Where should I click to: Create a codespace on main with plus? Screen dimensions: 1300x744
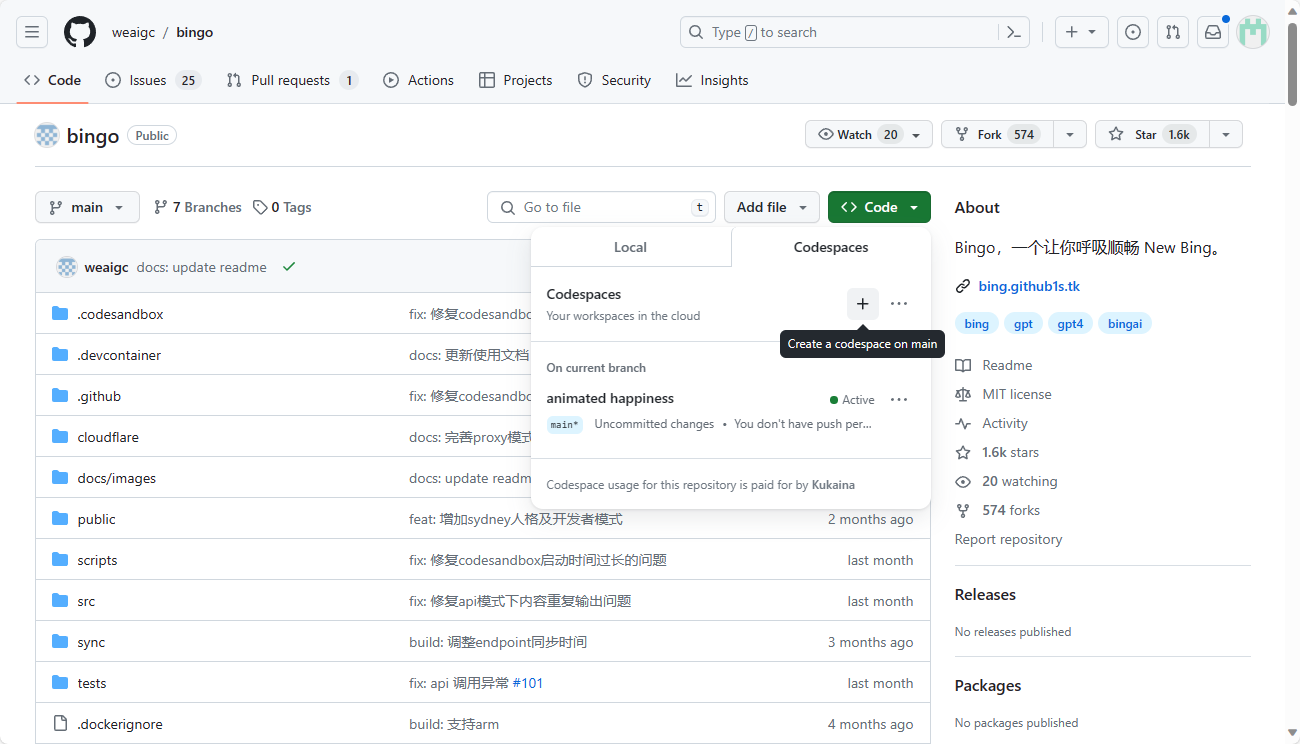(863, 303)
